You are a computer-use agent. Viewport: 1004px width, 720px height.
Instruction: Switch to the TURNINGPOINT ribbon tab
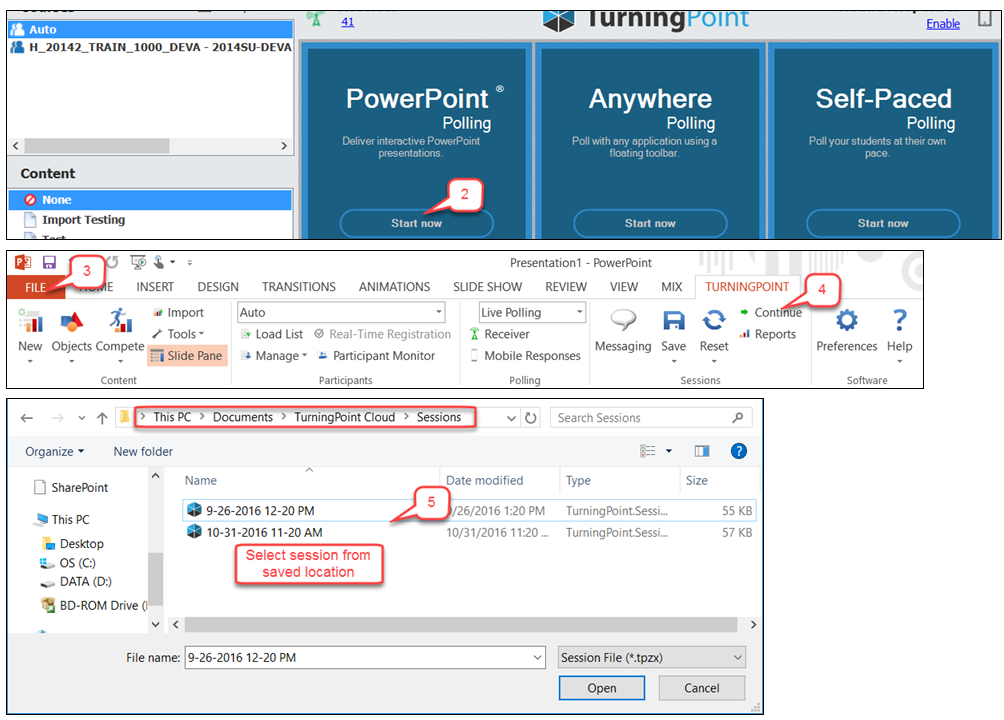[747, 287]
